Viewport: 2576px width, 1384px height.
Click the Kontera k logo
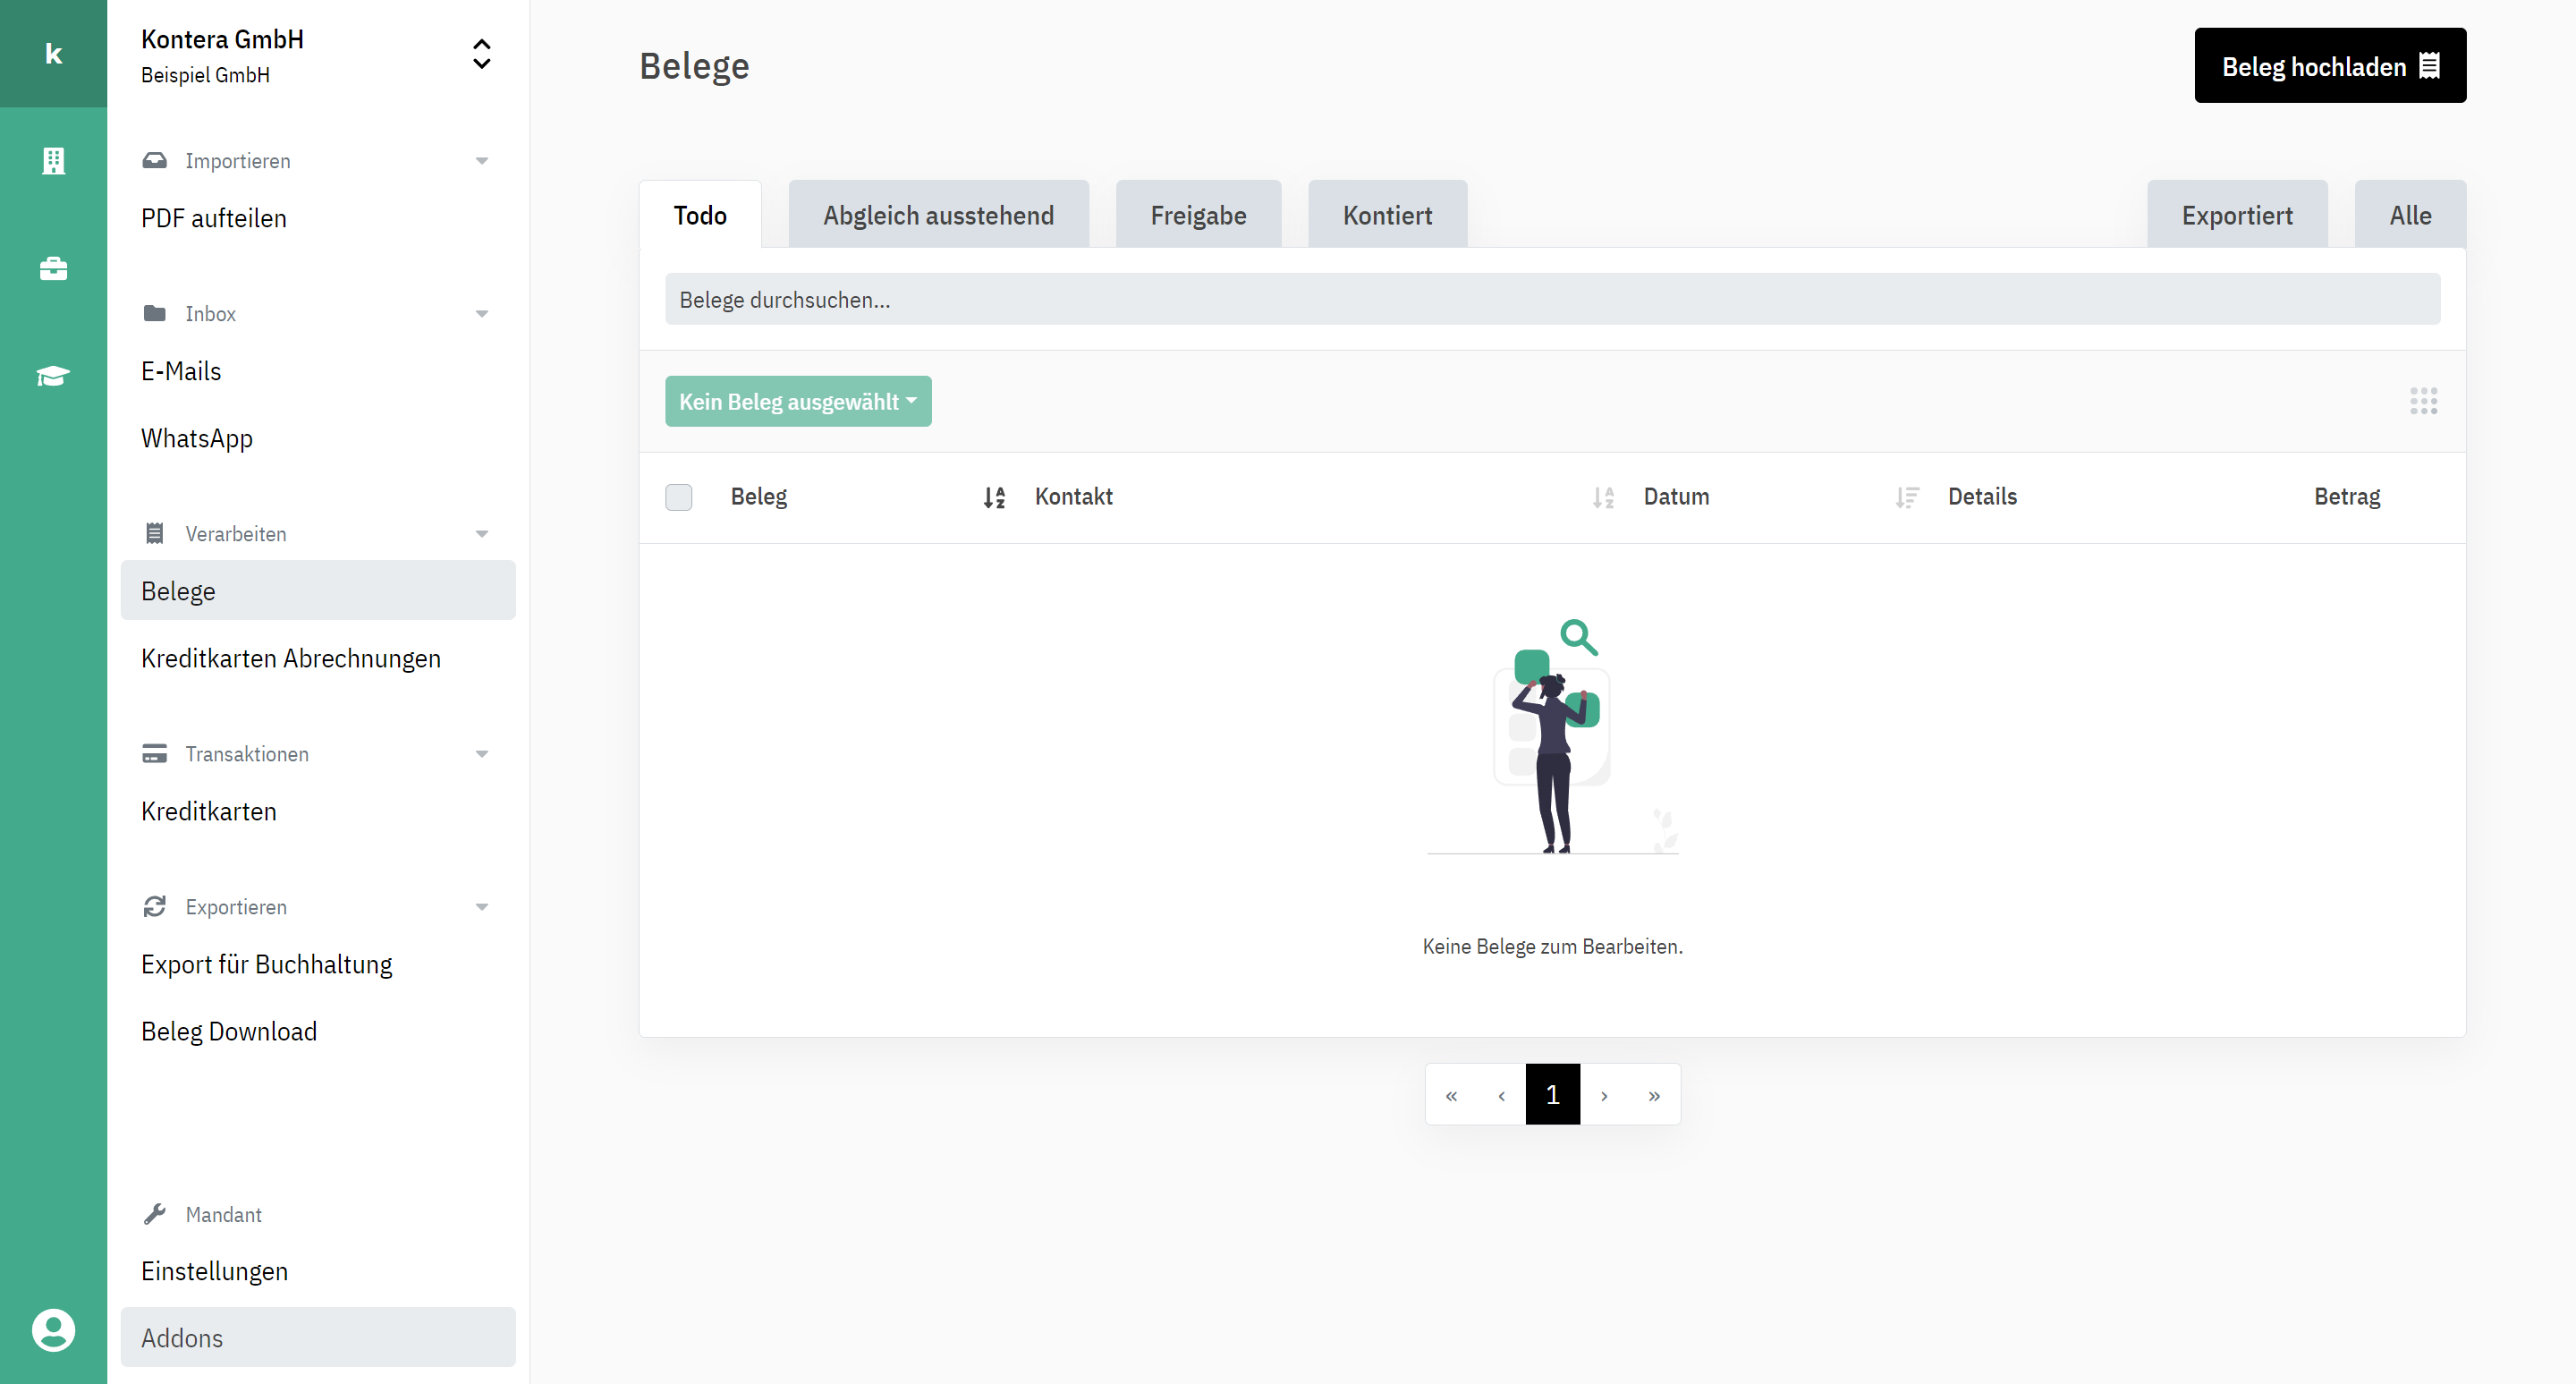pos(53,54)
